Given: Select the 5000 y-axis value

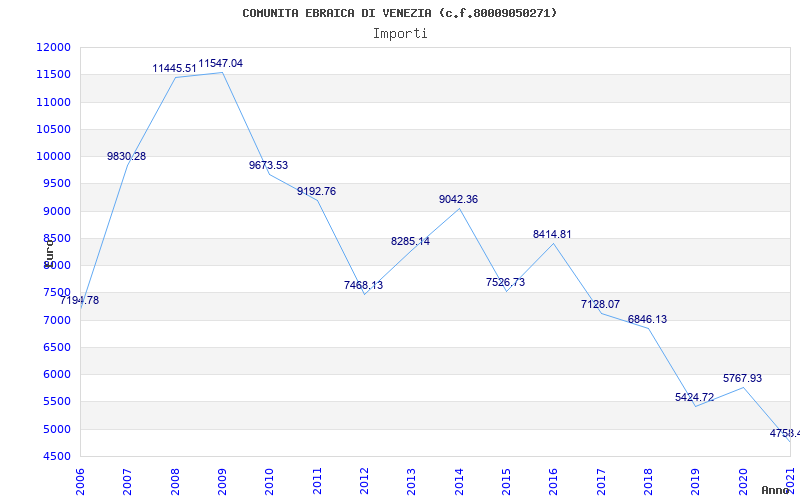Looking at the screenshot, I should [x=56, y=429].
